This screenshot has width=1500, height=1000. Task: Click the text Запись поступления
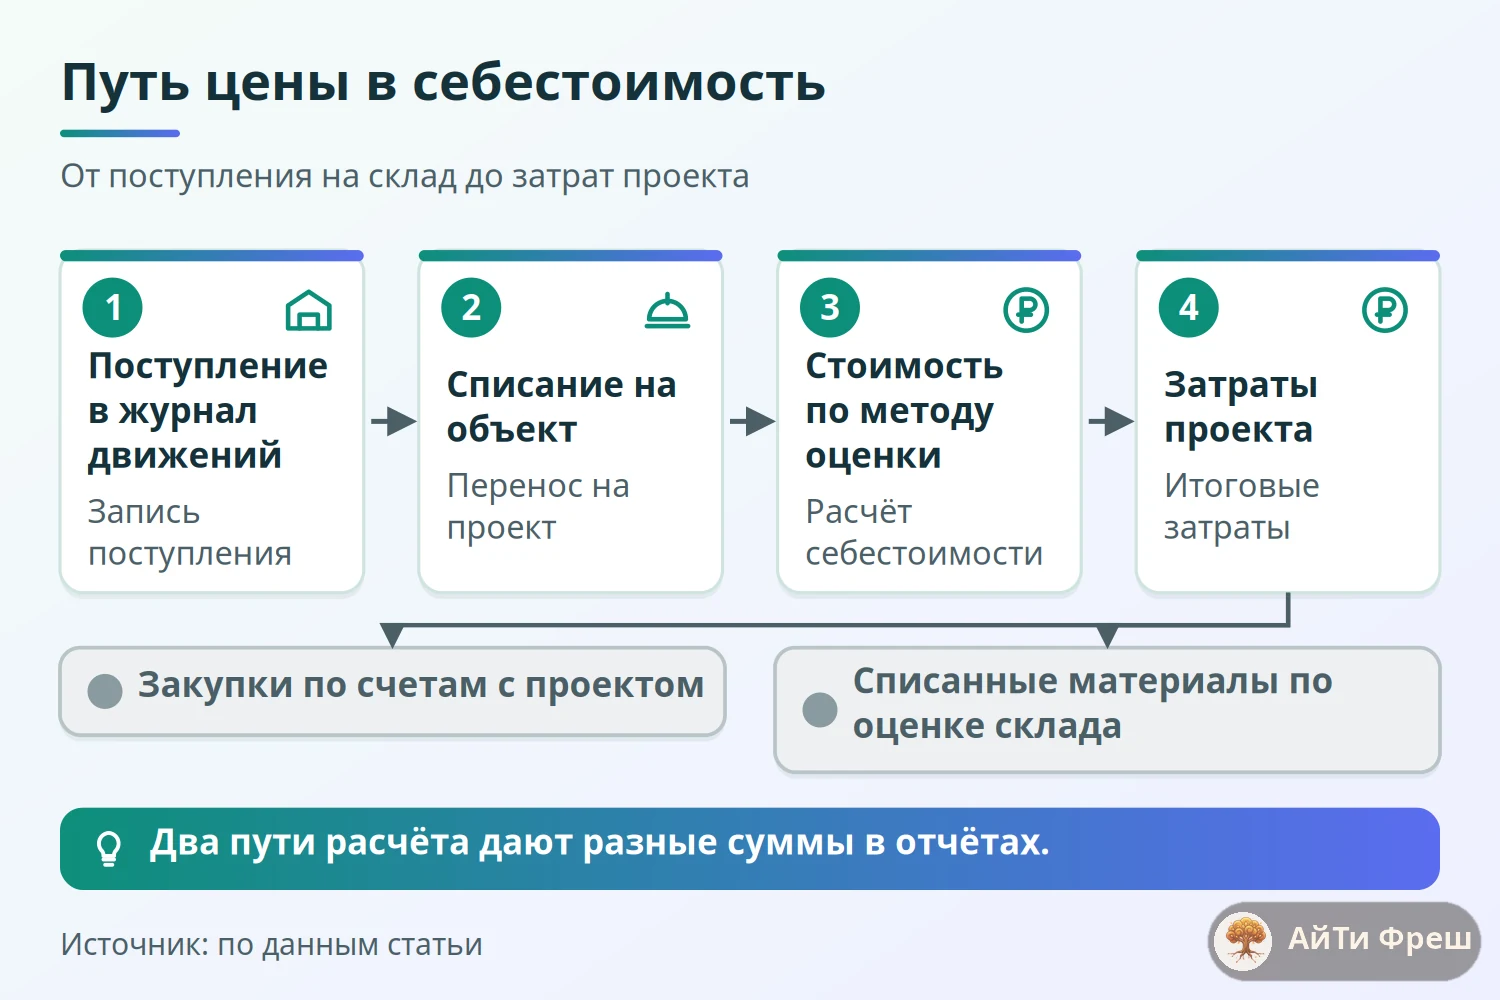(190, 532)
